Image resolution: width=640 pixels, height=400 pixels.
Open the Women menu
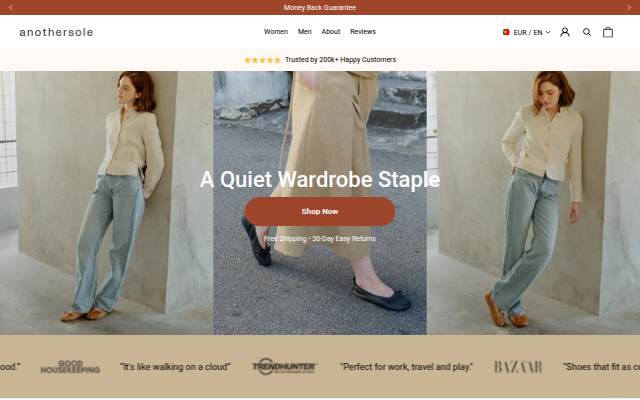(x=276, y=31)
